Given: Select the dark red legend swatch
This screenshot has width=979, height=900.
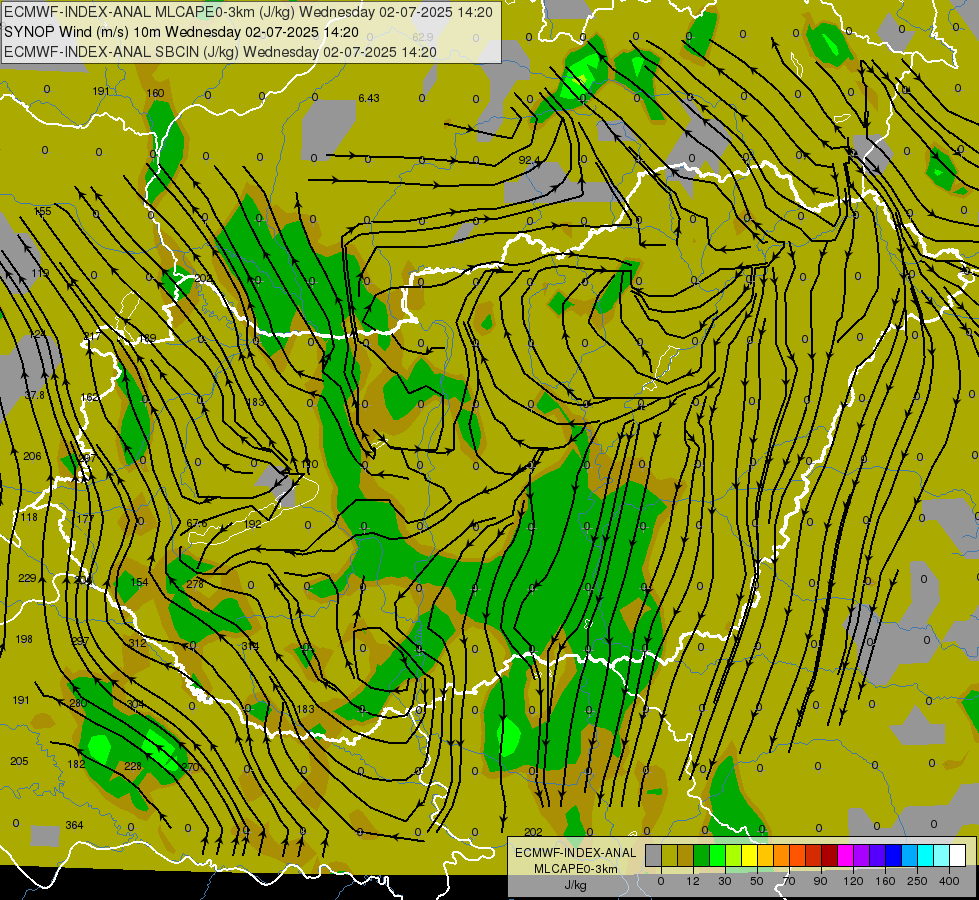Looking at the screenshot, I should (830, 855).
